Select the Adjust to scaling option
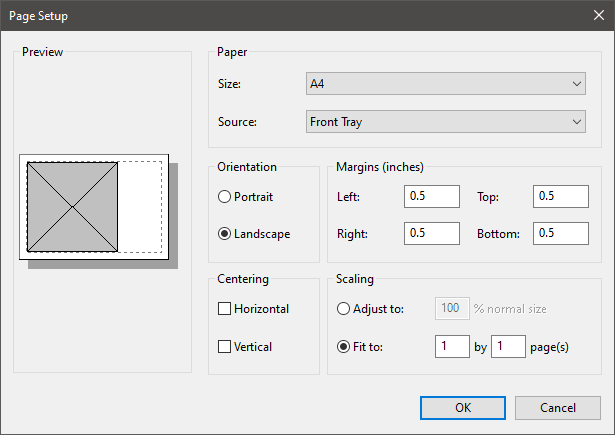This screenshot has height=435, width=615. coord(344,309)
